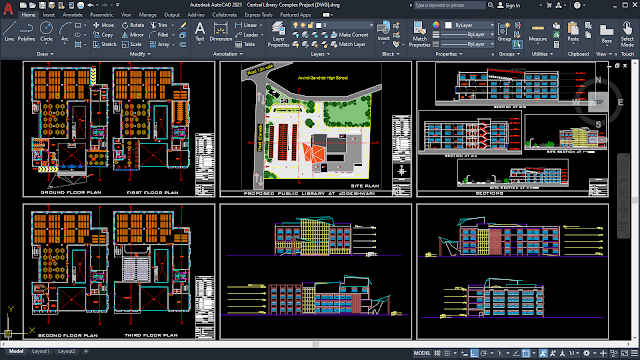Toggle polar tracking in status bar
640x360 pixels.
click(484, 353)
